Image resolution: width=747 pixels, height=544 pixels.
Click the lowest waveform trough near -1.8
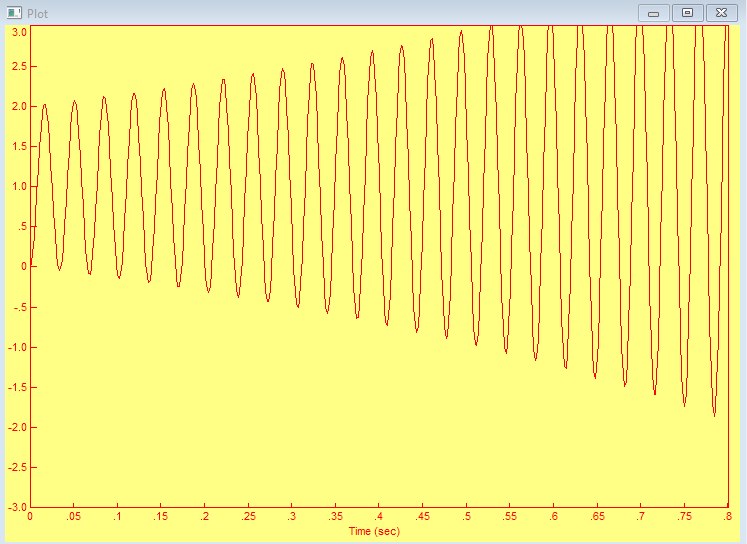714,415
